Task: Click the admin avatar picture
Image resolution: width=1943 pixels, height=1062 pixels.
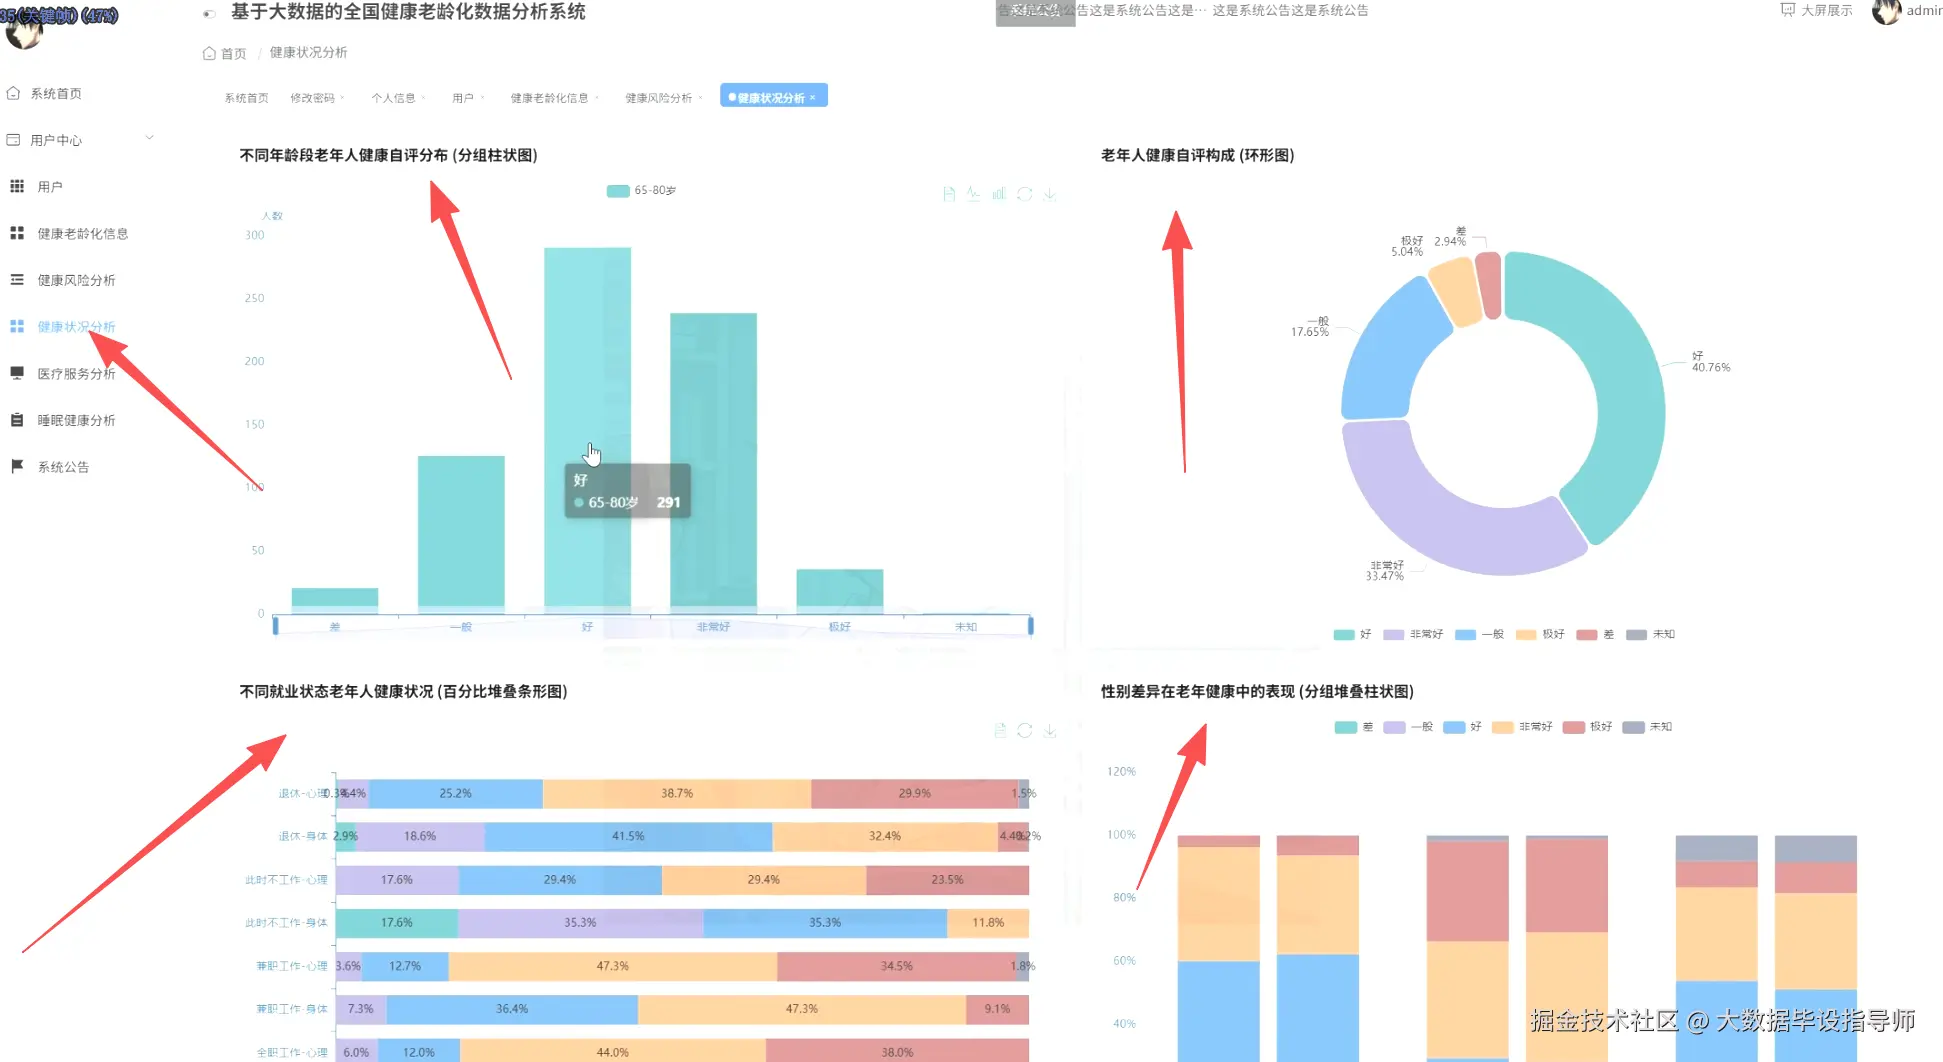Action: coord(1886,11)
